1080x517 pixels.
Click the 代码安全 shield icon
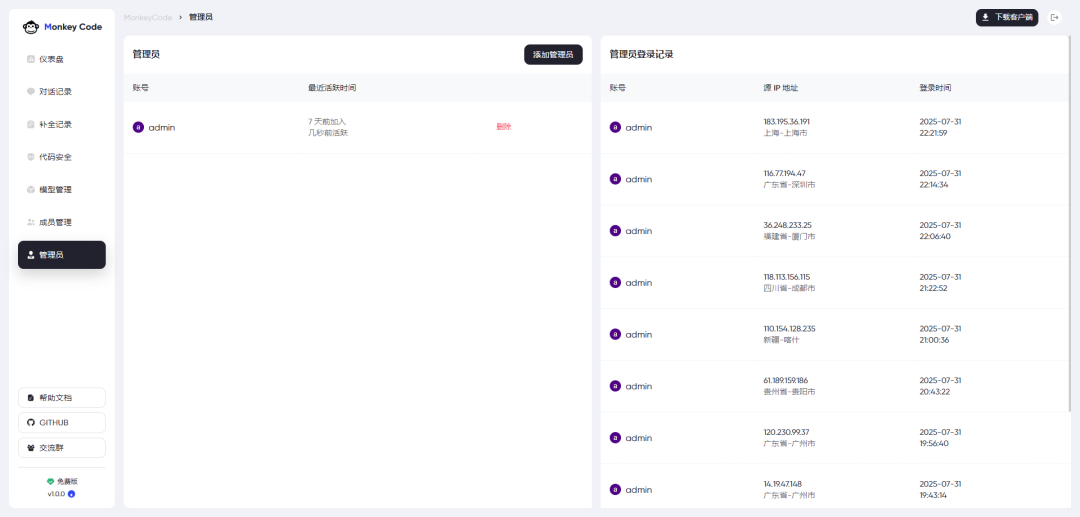(x=30, y=157)
